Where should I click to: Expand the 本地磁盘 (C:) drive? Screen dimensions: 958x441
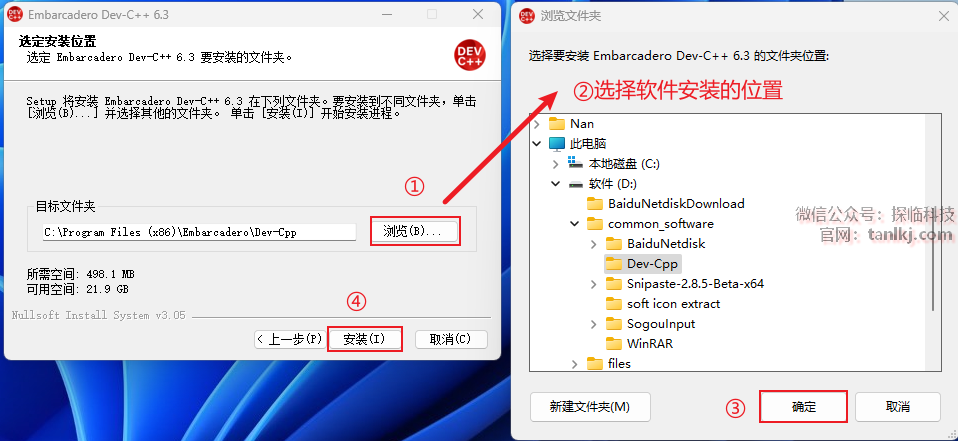[x=555, y=164]
